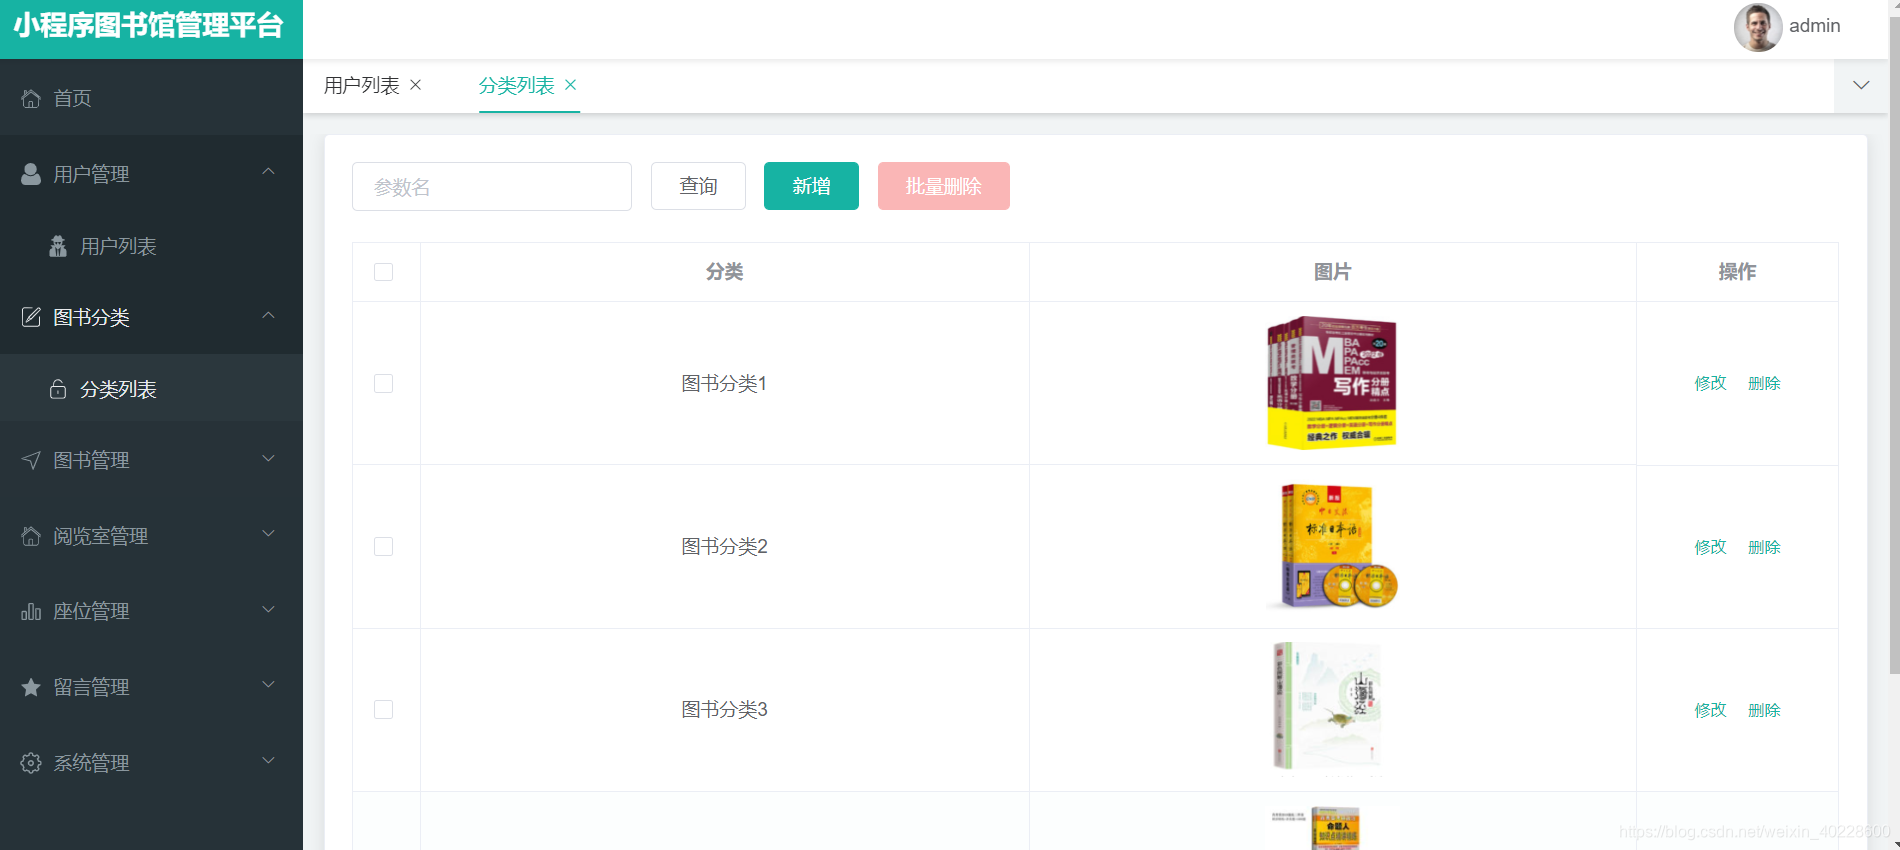Screen dimensions: 1900x850
Task: Expand the 系统管理 menu chevron
Action: 268,761
